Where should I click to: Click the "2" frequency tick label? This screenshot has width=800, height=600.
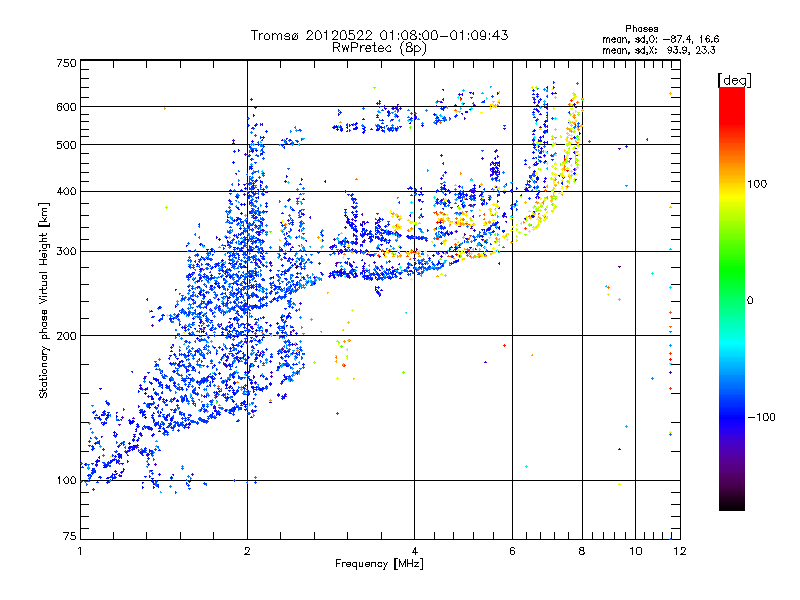(247, 551)
